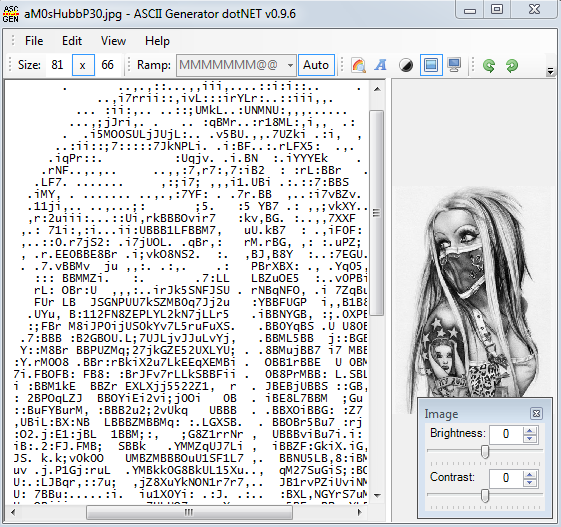Screen dimensions: 561x527
Task: Click the black and white circle icon
Action: (406, 65)
